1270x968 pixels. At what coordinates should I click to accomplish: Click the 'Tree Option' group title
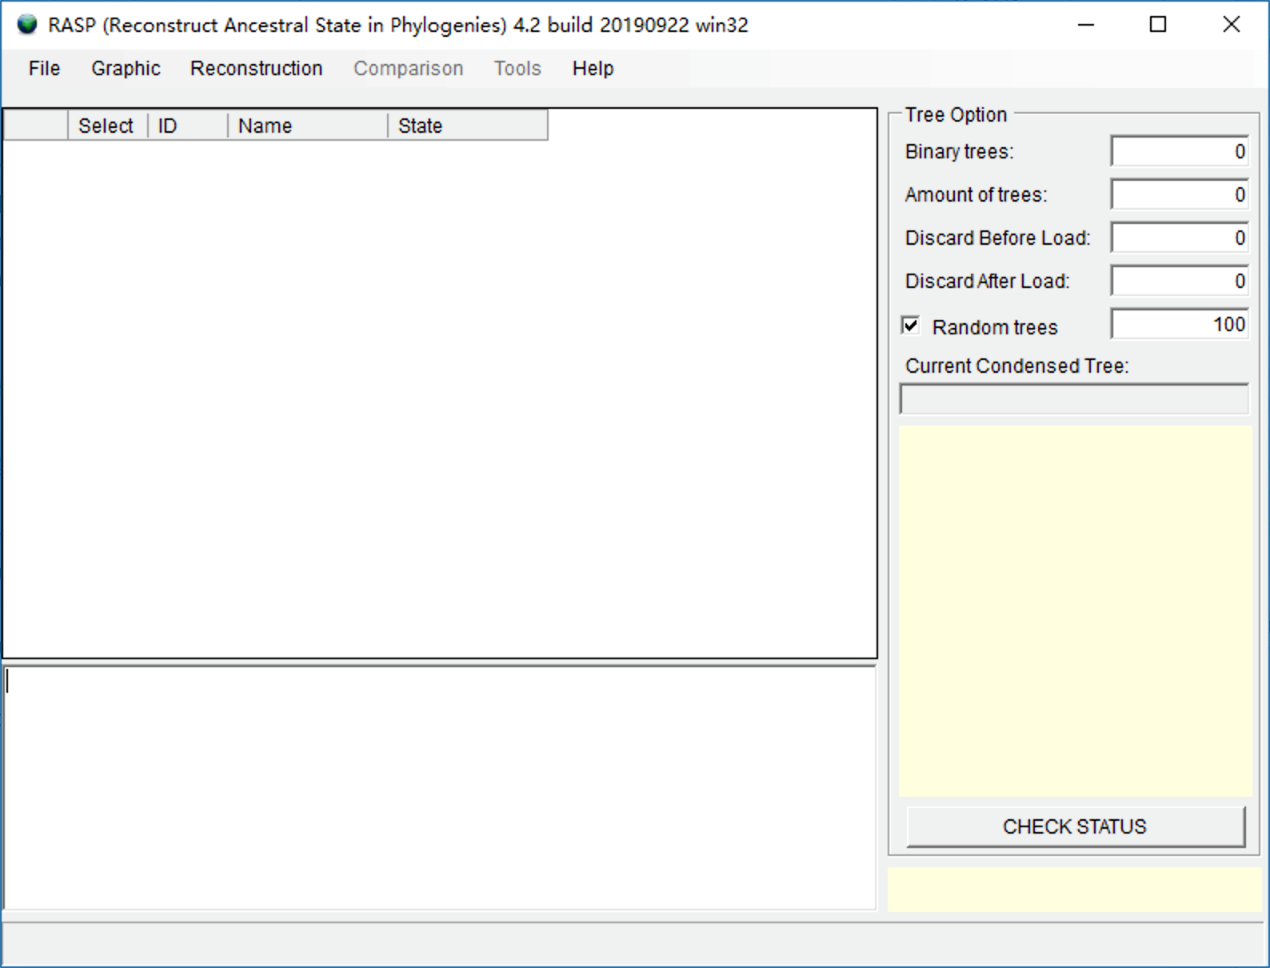[x=956, y=114]
